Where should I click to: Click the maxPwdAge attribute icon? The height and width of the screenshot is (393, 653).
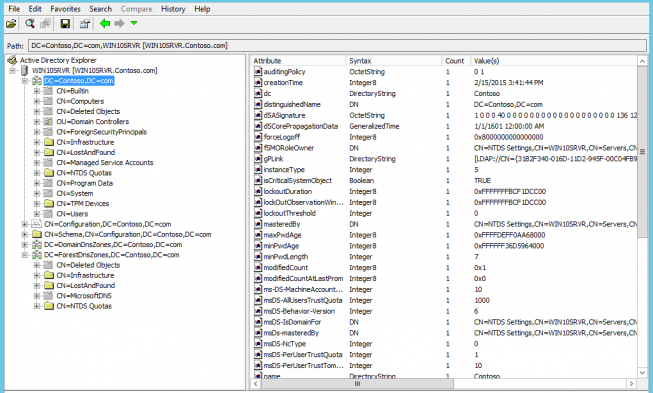tap(258, 235)
